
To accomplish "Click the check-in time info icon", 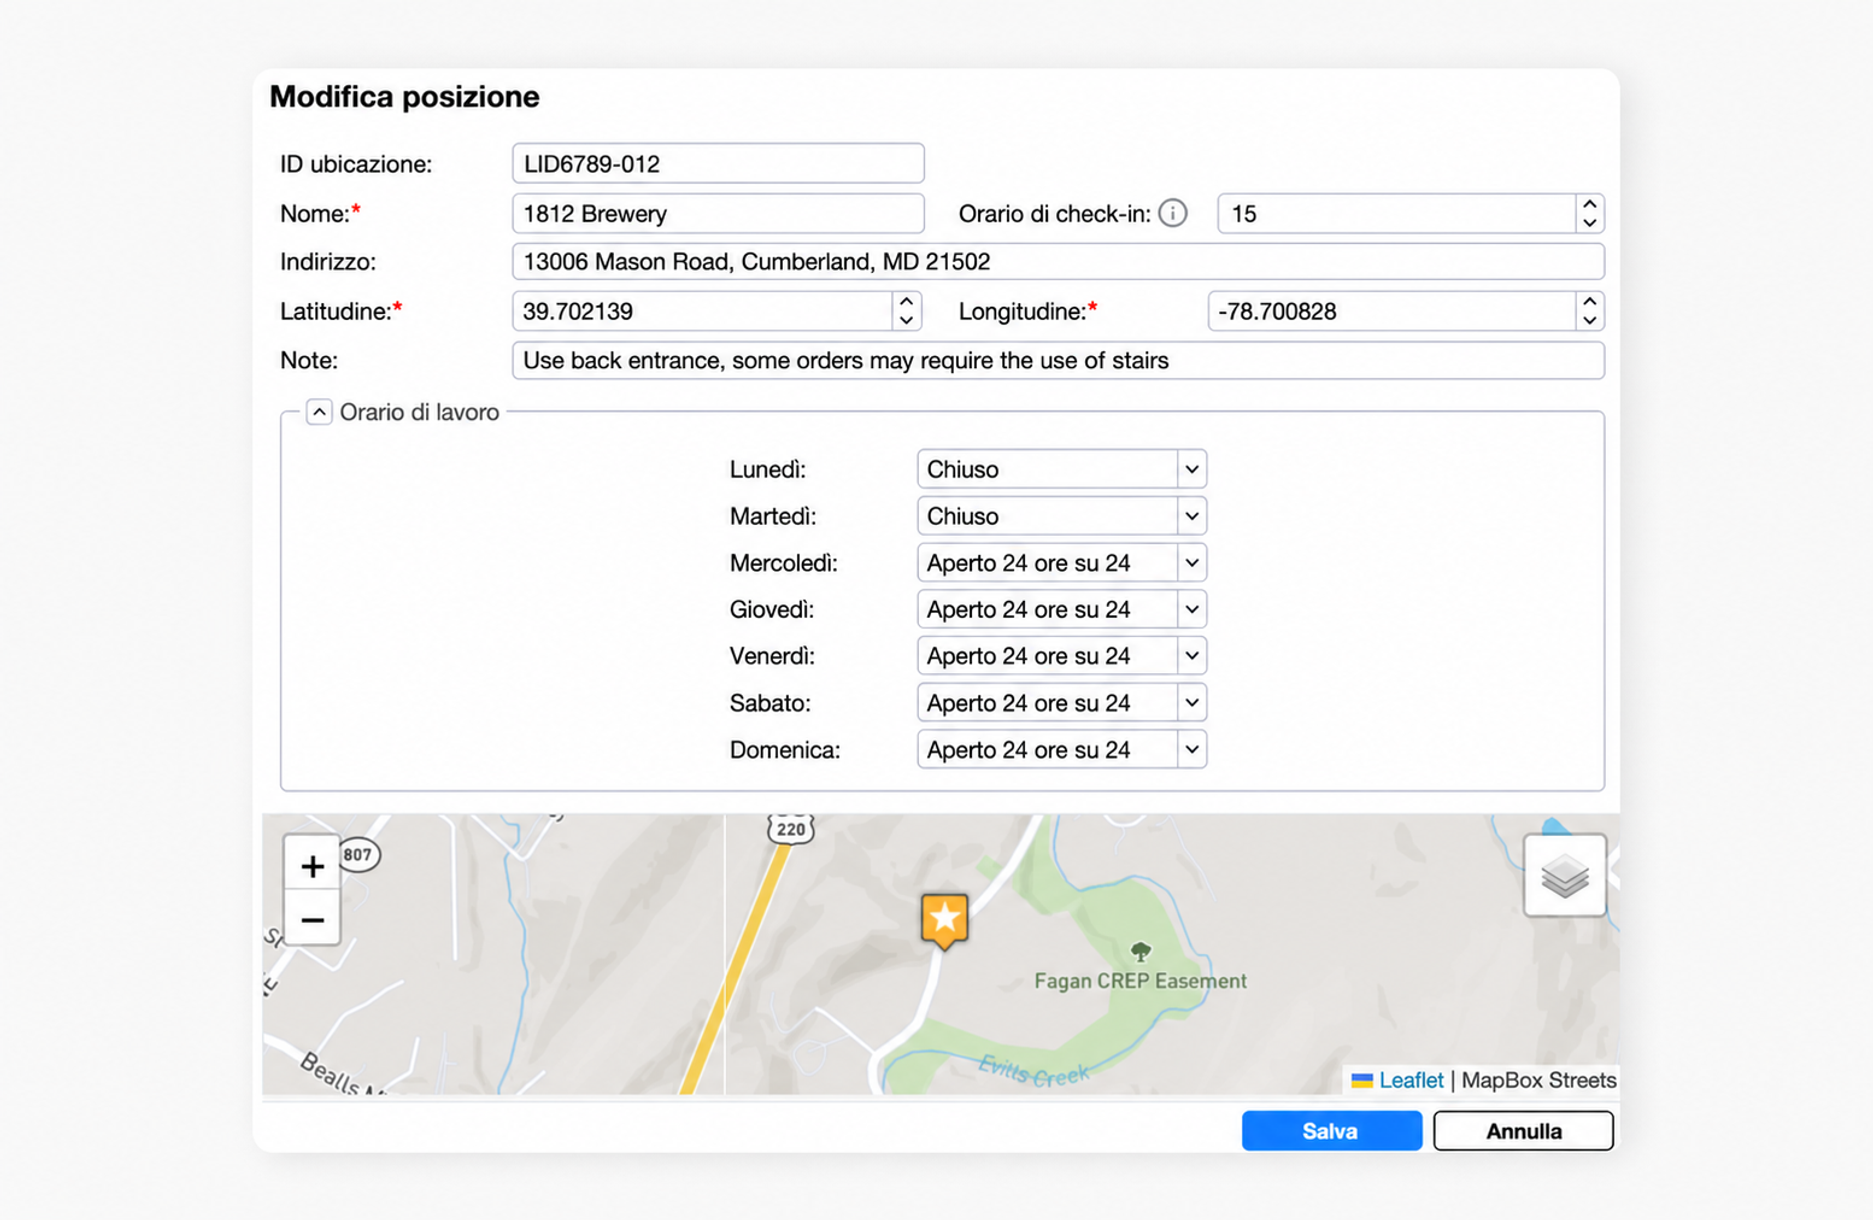I will [1172, 213].
